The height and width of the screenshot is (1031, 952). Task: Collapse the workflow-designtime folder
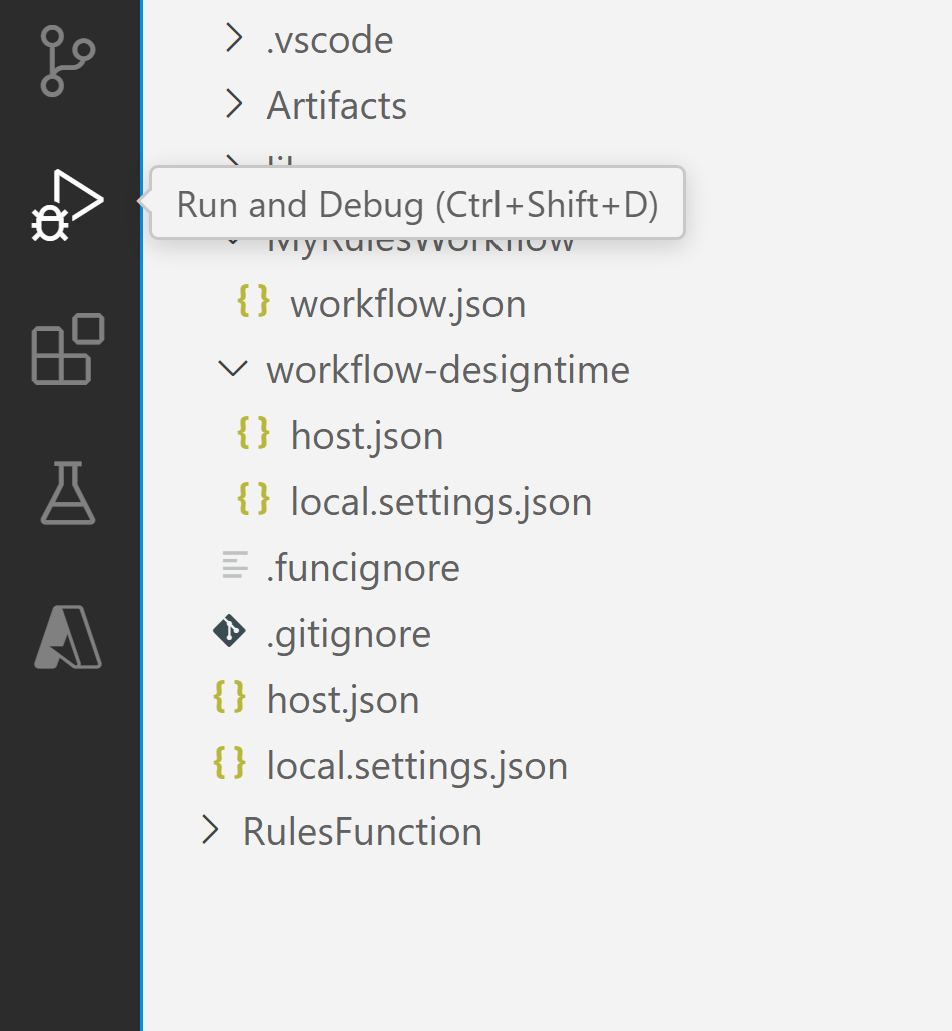(x=233, y=368)
